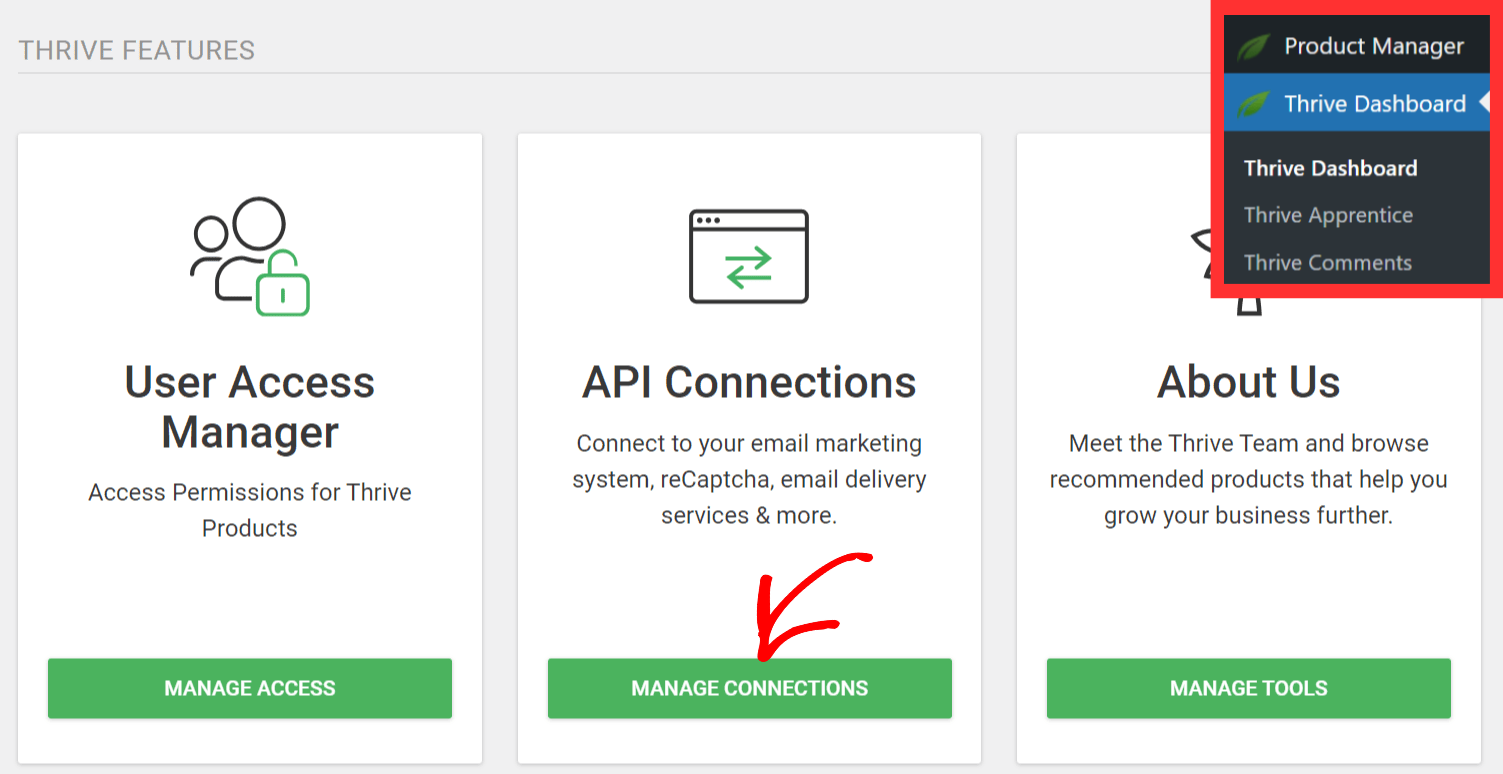Click the MANAGE ACCESS button
The width and height of the screenshot is (1503, 774).
pos(250,688)
